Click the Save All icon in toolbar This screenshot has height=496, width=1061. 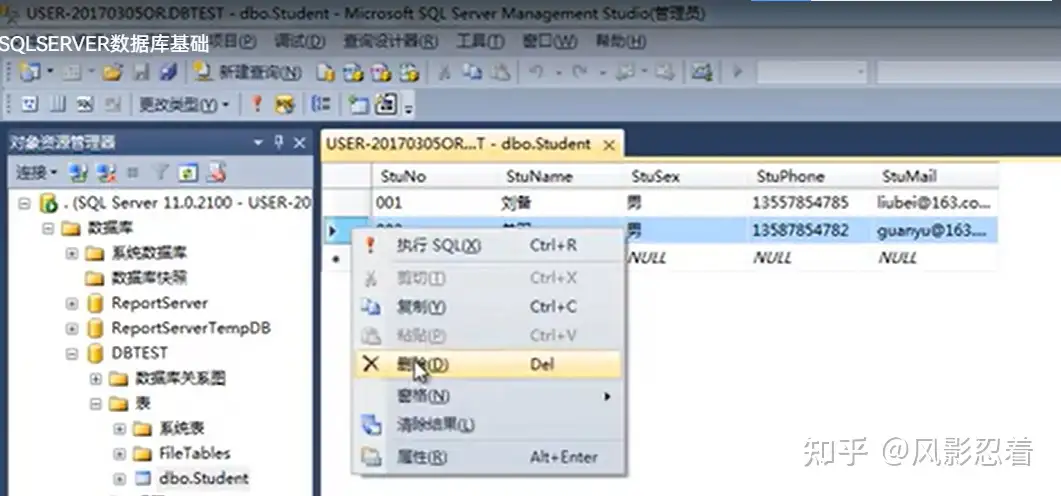(x=168, y=72)
